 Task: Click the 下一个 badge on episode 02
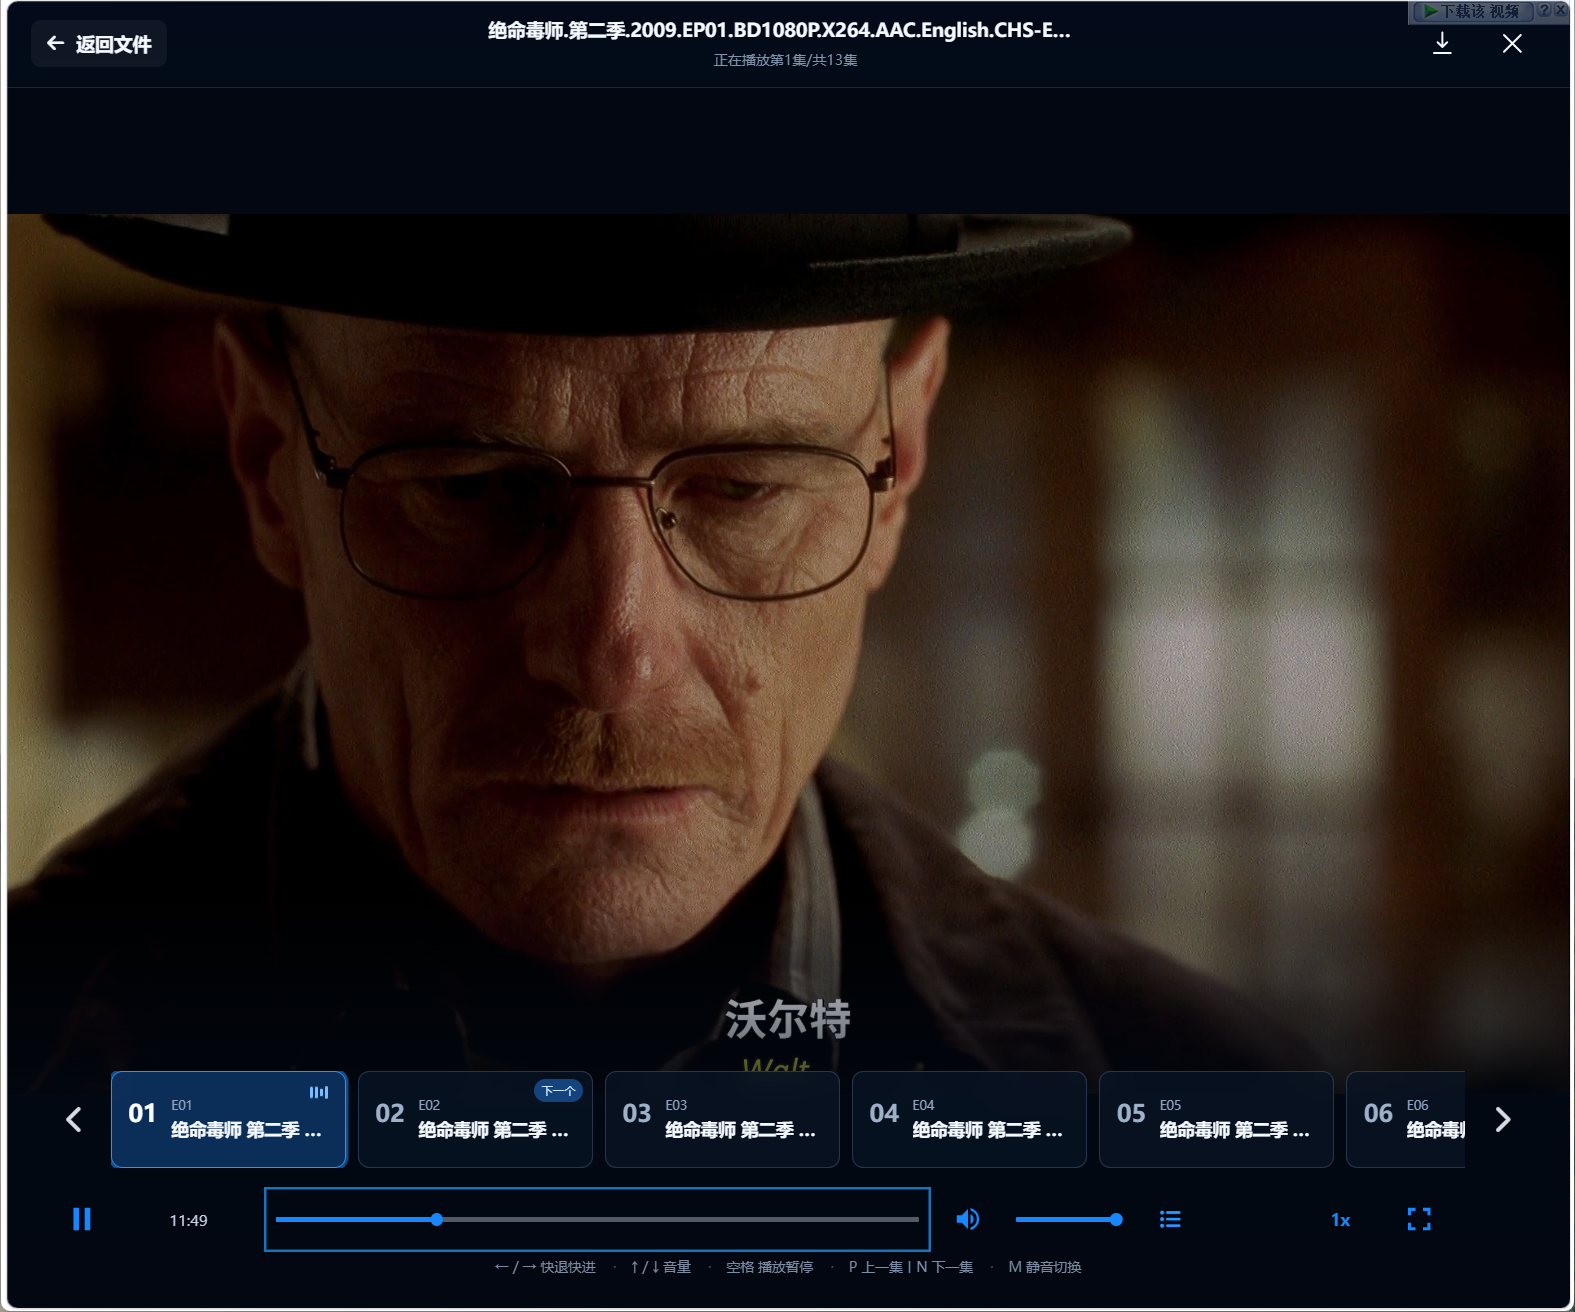click(x=558, y=1091)
